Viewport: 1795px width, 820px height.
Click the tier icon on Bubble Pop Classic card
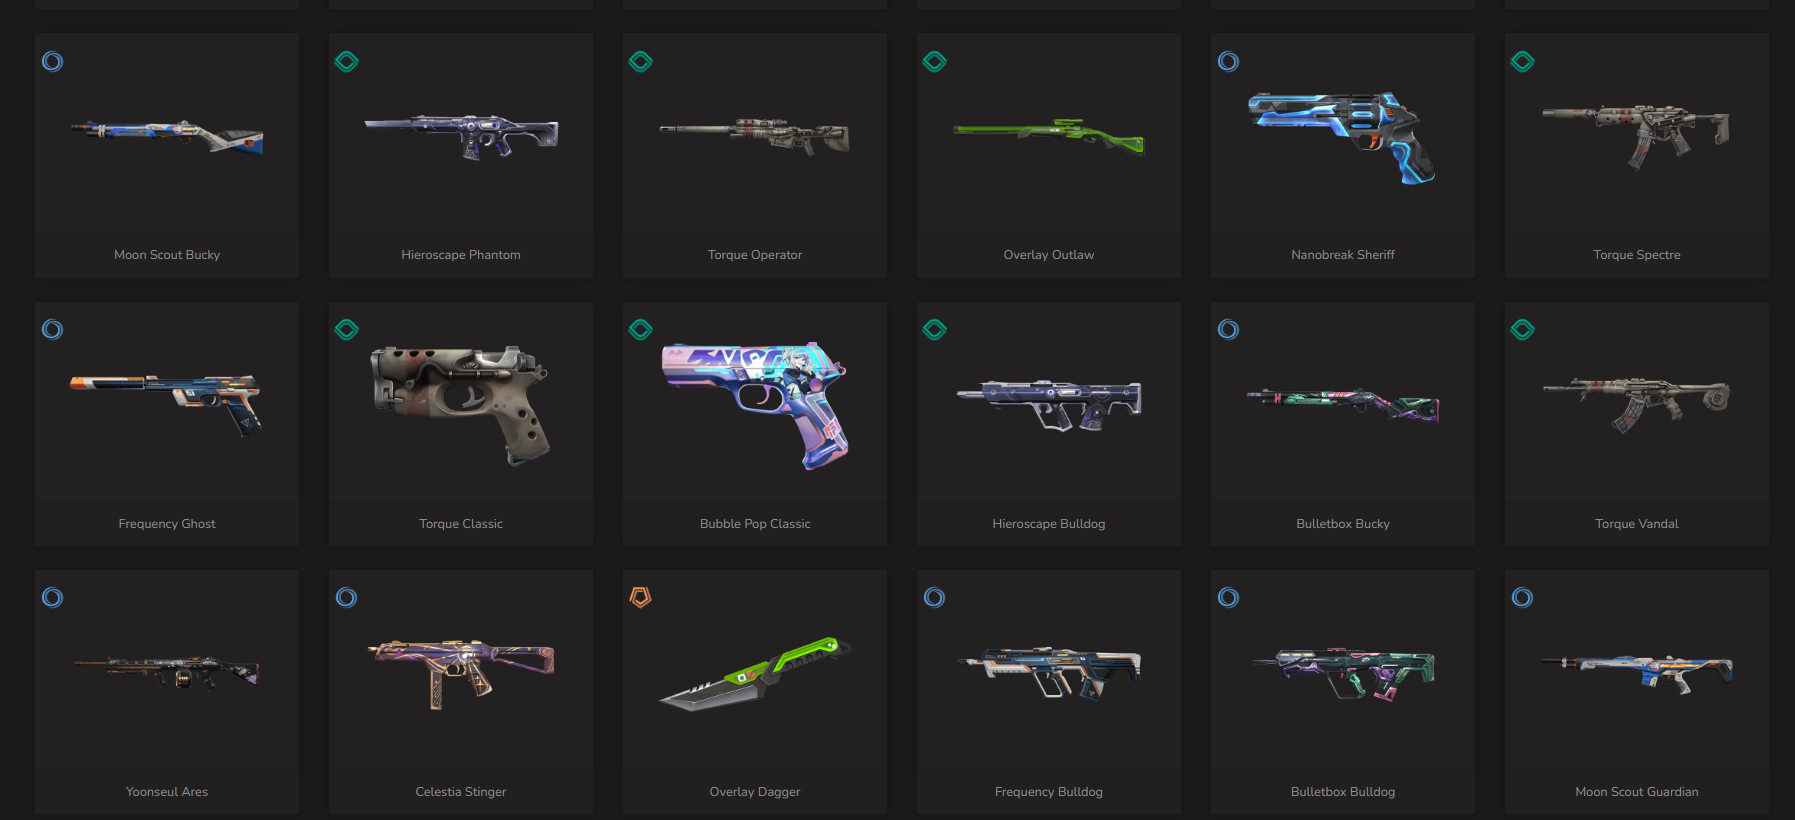640,330
